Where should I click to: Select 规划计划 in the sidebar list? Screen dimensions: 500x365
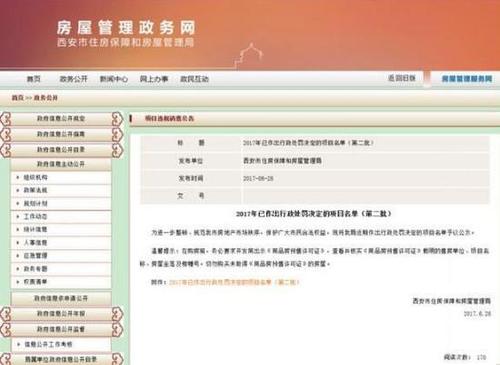(35, 203)
